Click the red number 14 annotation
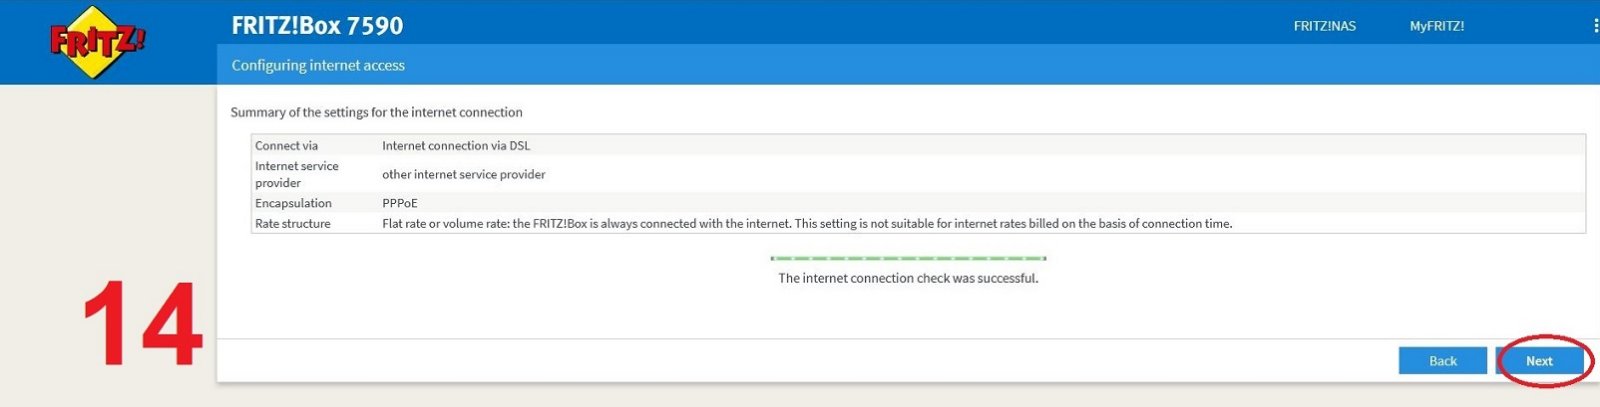The height and width of the screenshot is (407, 1600). (x=143, y=325)
